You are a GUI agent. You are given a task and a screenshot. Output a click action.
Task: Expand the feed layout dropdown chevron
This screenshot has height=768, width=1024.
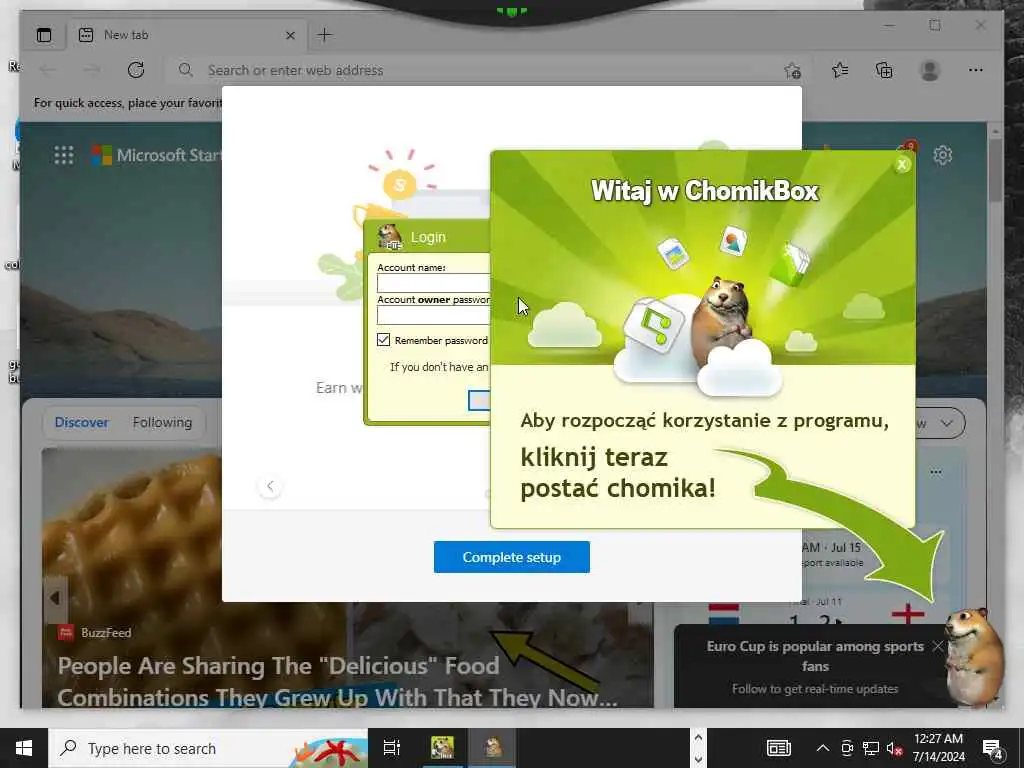click(x=946, y=423)
